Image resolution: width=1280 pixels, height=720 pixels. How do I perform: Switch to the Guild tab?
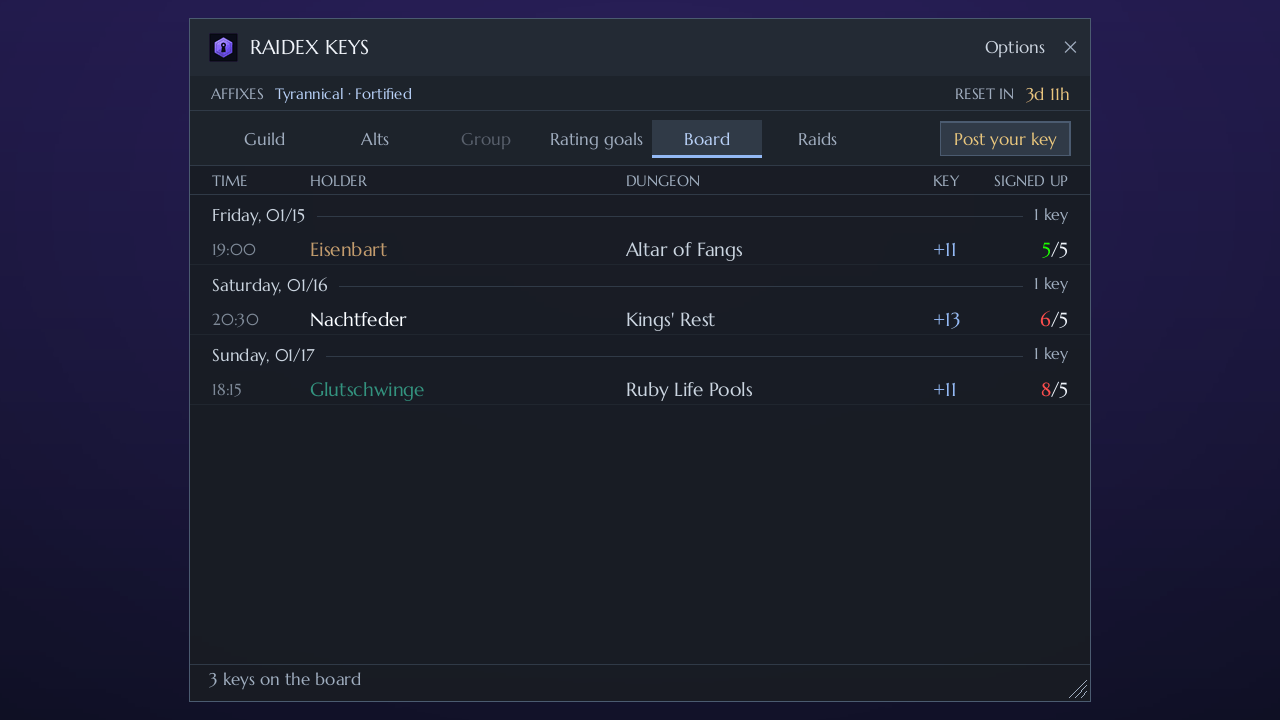265,139
